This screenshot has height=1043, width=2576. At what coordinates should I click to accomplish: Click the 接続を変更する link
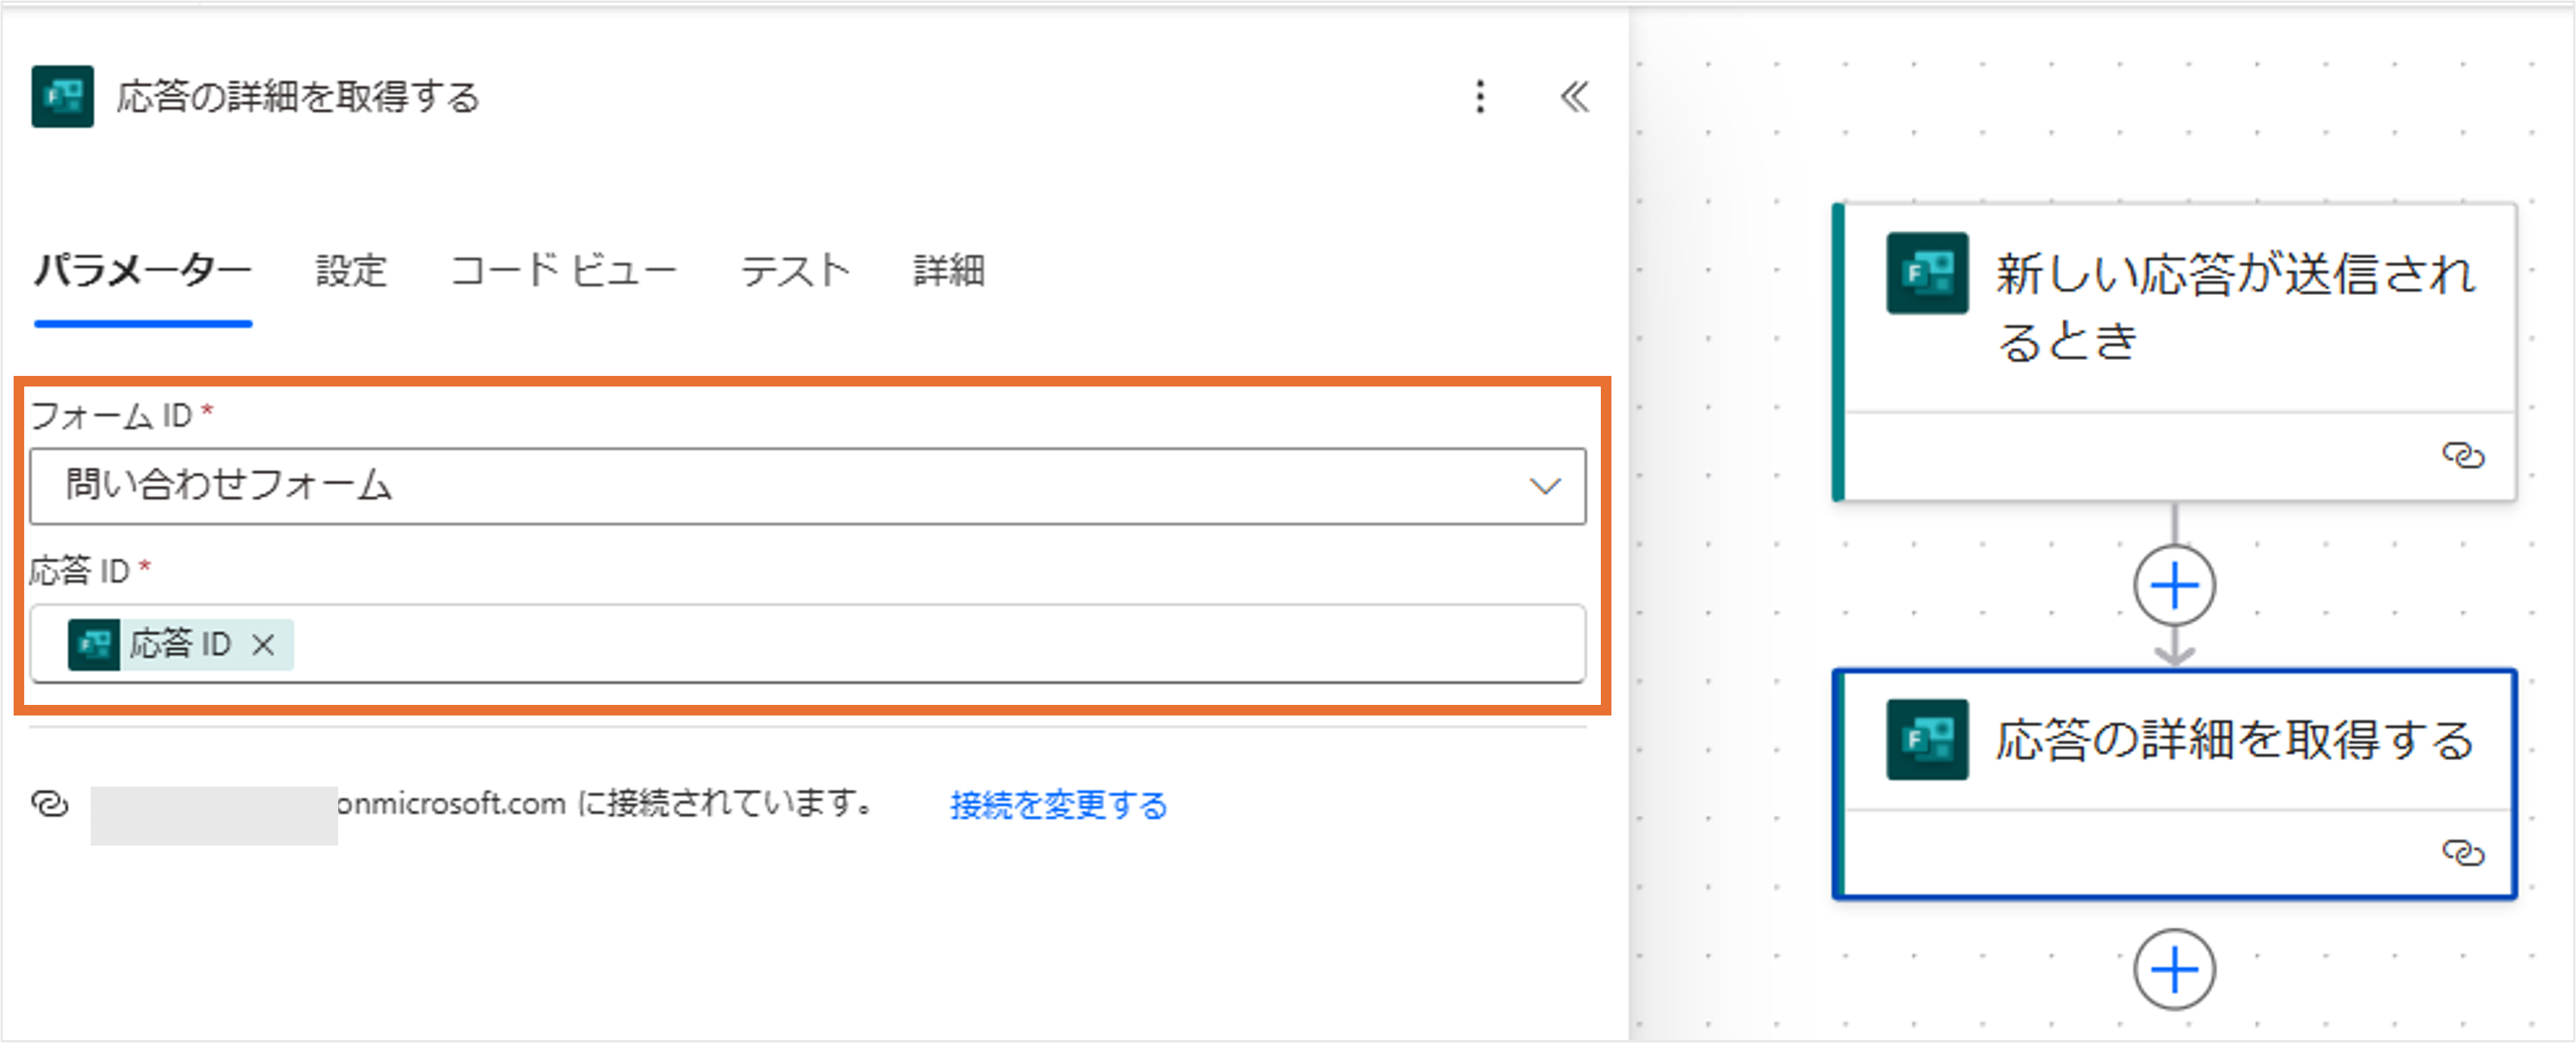[1058, 805]
